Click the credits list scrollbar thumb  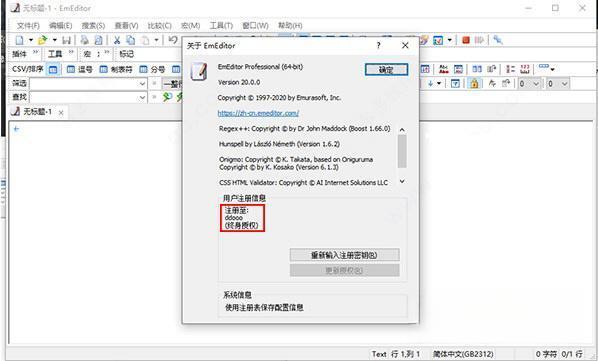coord(402,151)
